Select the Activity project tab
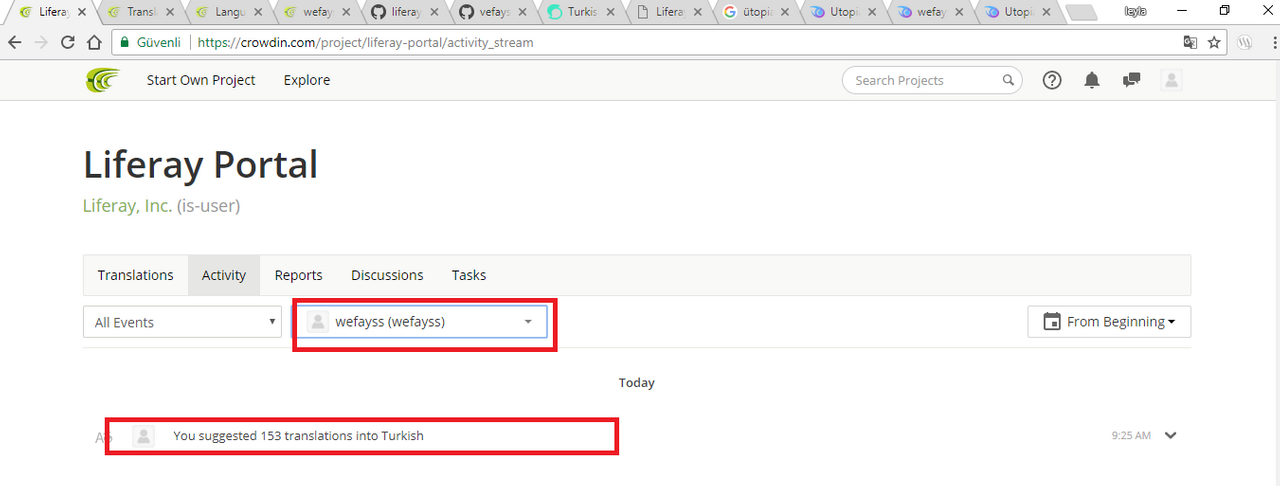 [224, 275]
